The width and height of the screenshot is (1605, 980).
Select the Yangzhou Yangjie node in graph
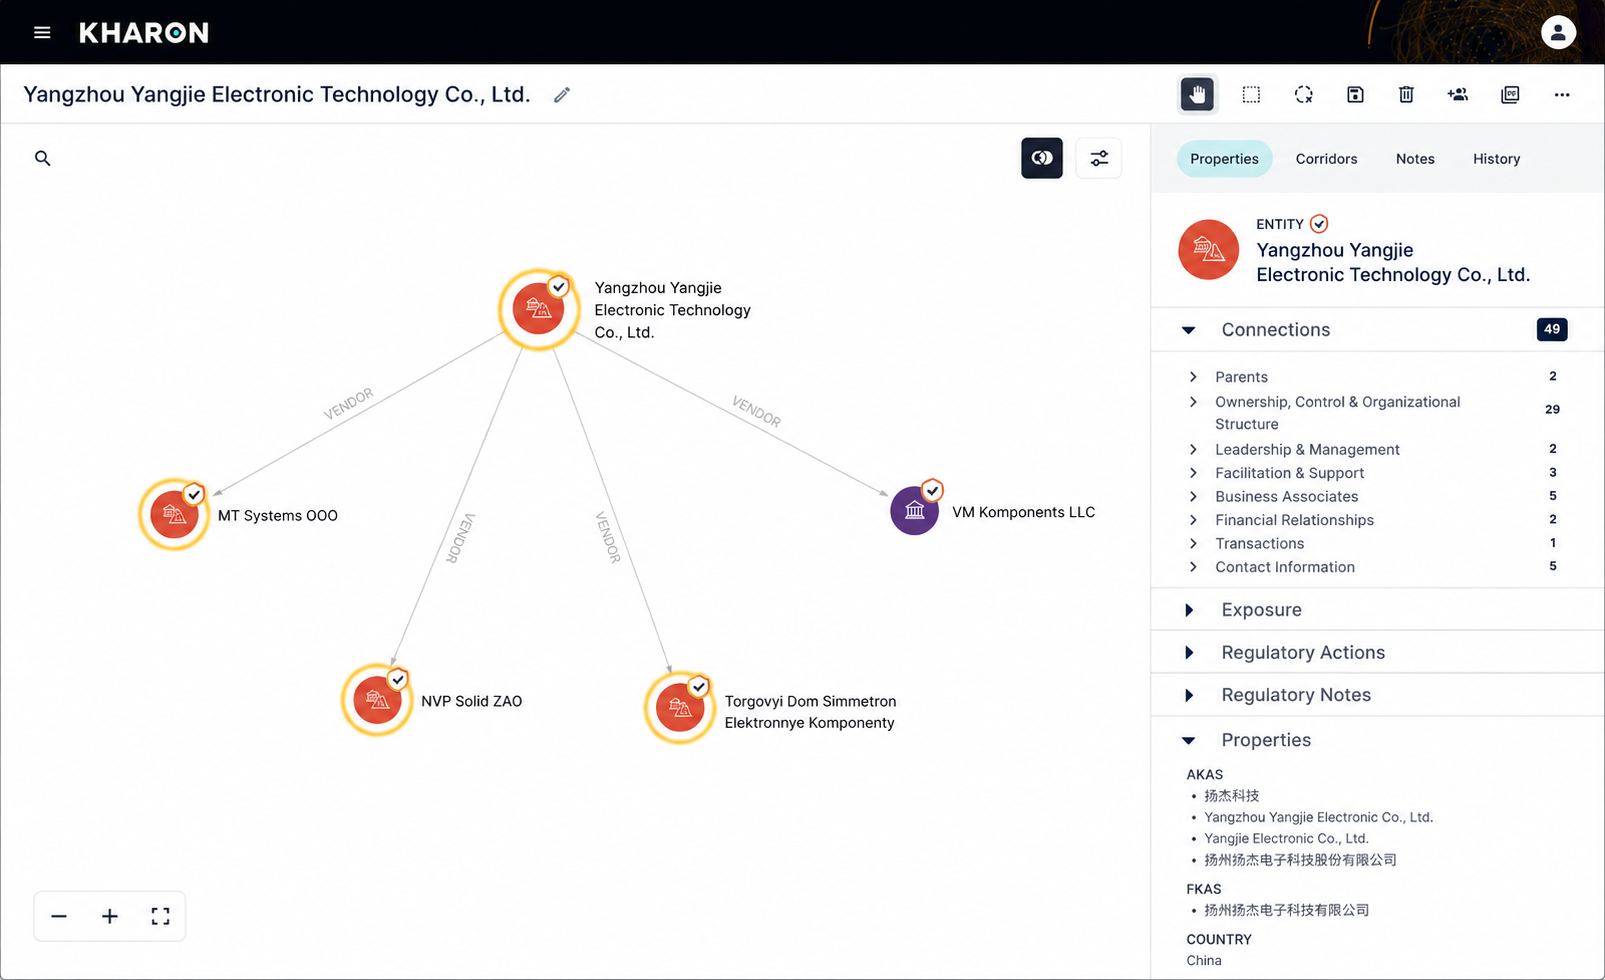(539, 309)
